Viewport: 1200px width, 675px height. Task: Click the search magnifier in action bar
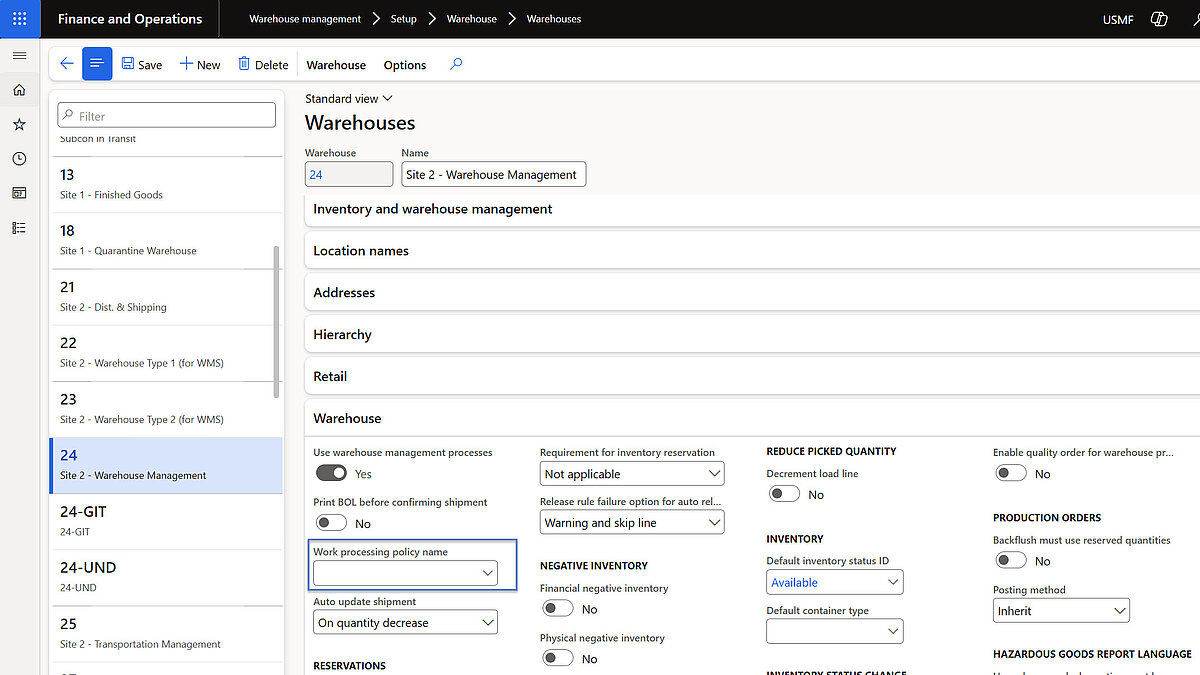[x=456, y=64]
